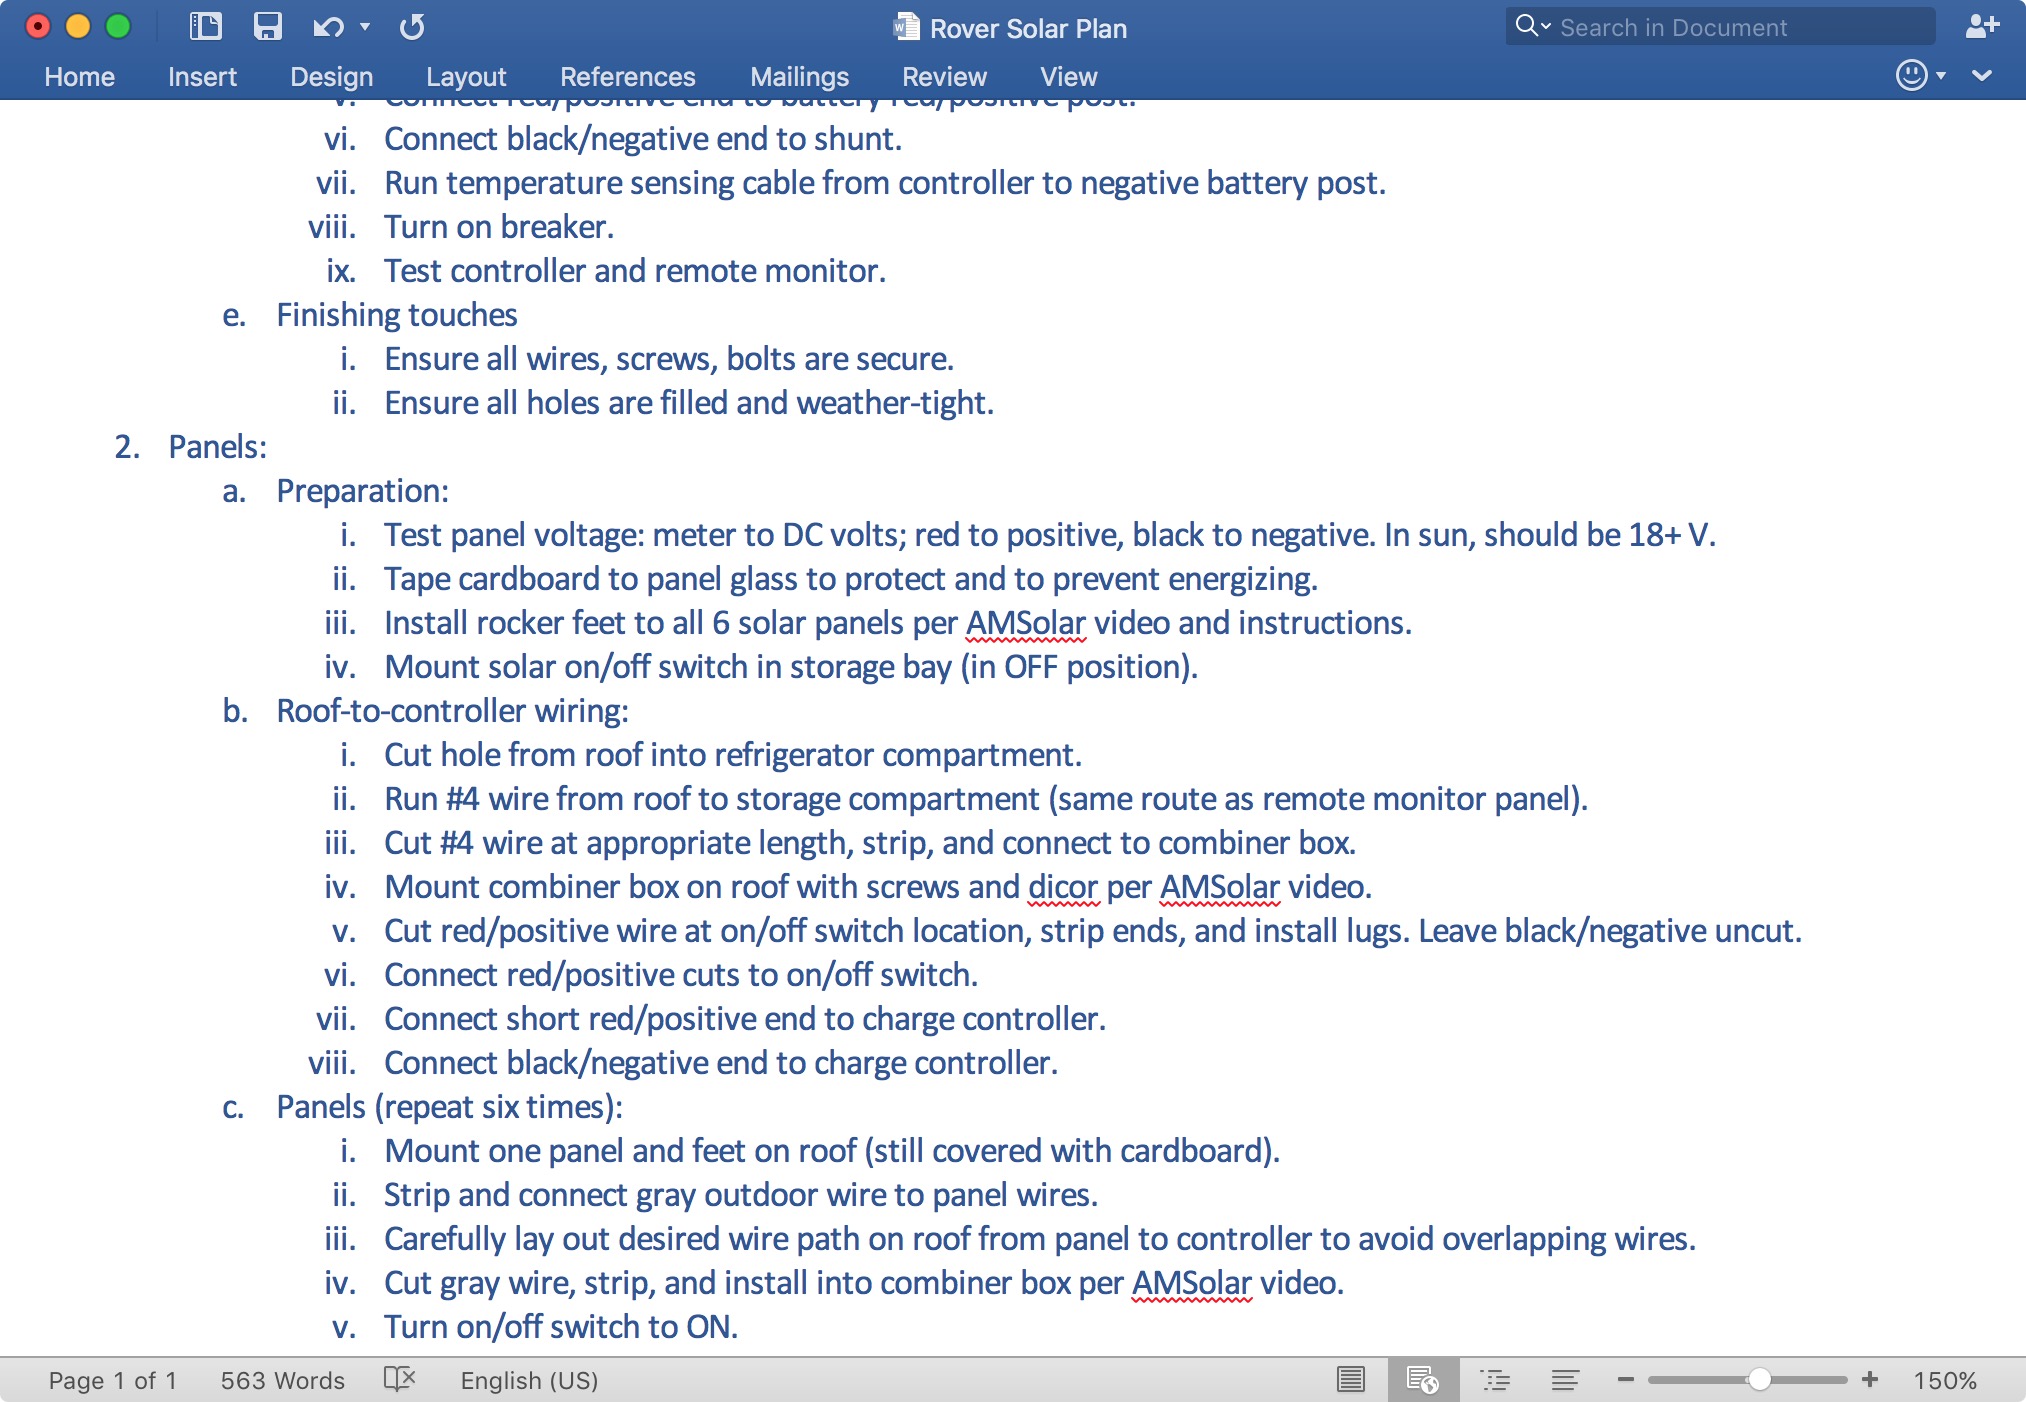Click the Search in Document field
The image size is (2026, 1402).
click(x=1720, y=27)
